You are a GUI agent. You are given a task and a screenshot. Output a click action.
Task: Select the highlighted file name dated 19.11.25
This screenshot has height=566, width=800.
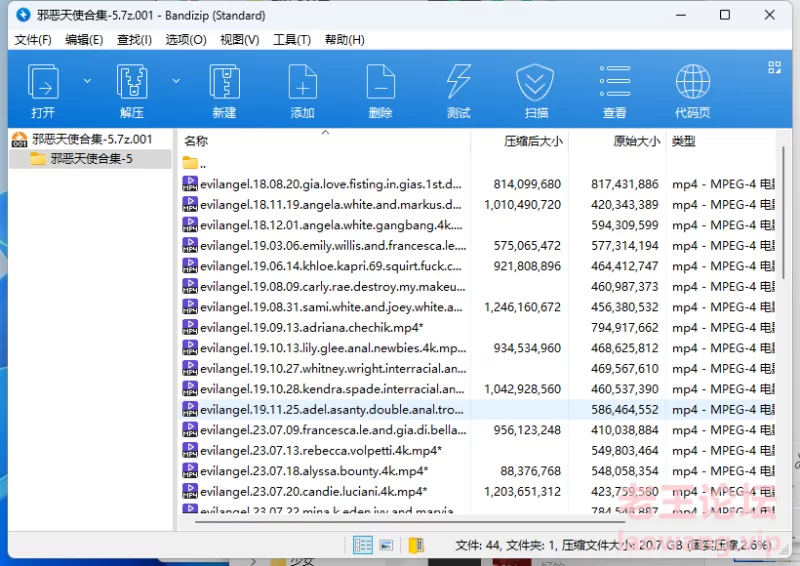tap(332, 409)
